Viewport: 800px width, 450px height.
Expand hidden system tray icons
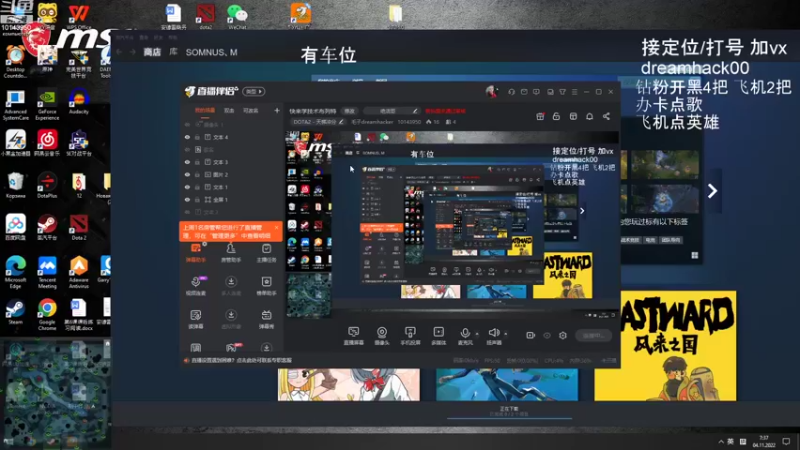(x=721, y=441)
